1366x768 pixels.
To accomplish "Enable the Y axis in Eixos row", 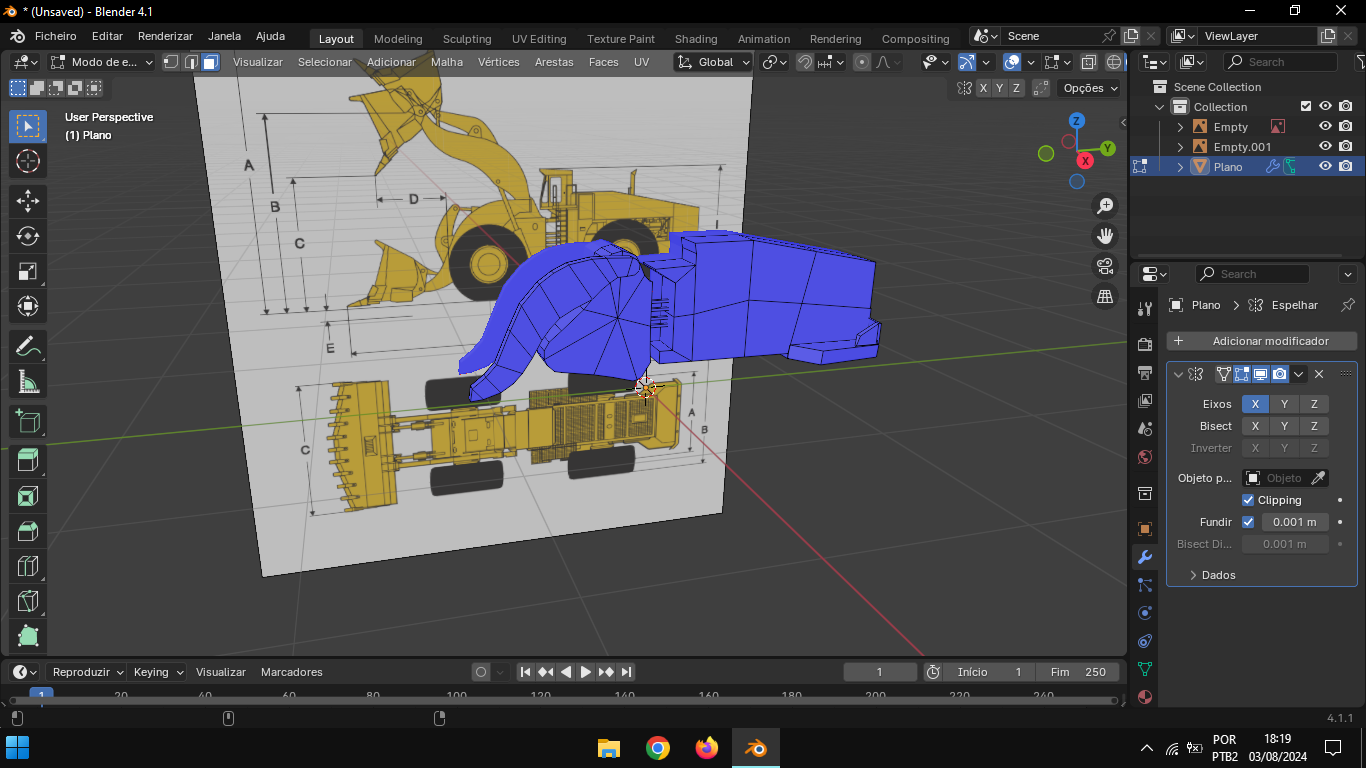I will point(1284,404).
